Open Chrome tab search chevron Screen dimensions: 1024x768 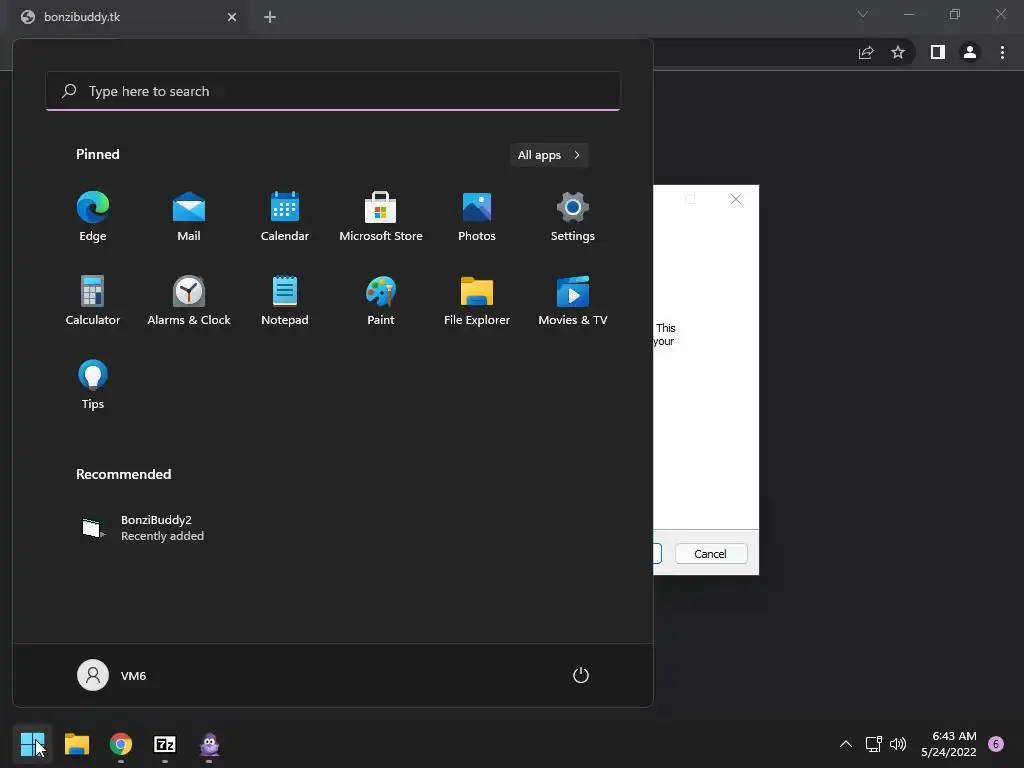click(x=863, y=14)
